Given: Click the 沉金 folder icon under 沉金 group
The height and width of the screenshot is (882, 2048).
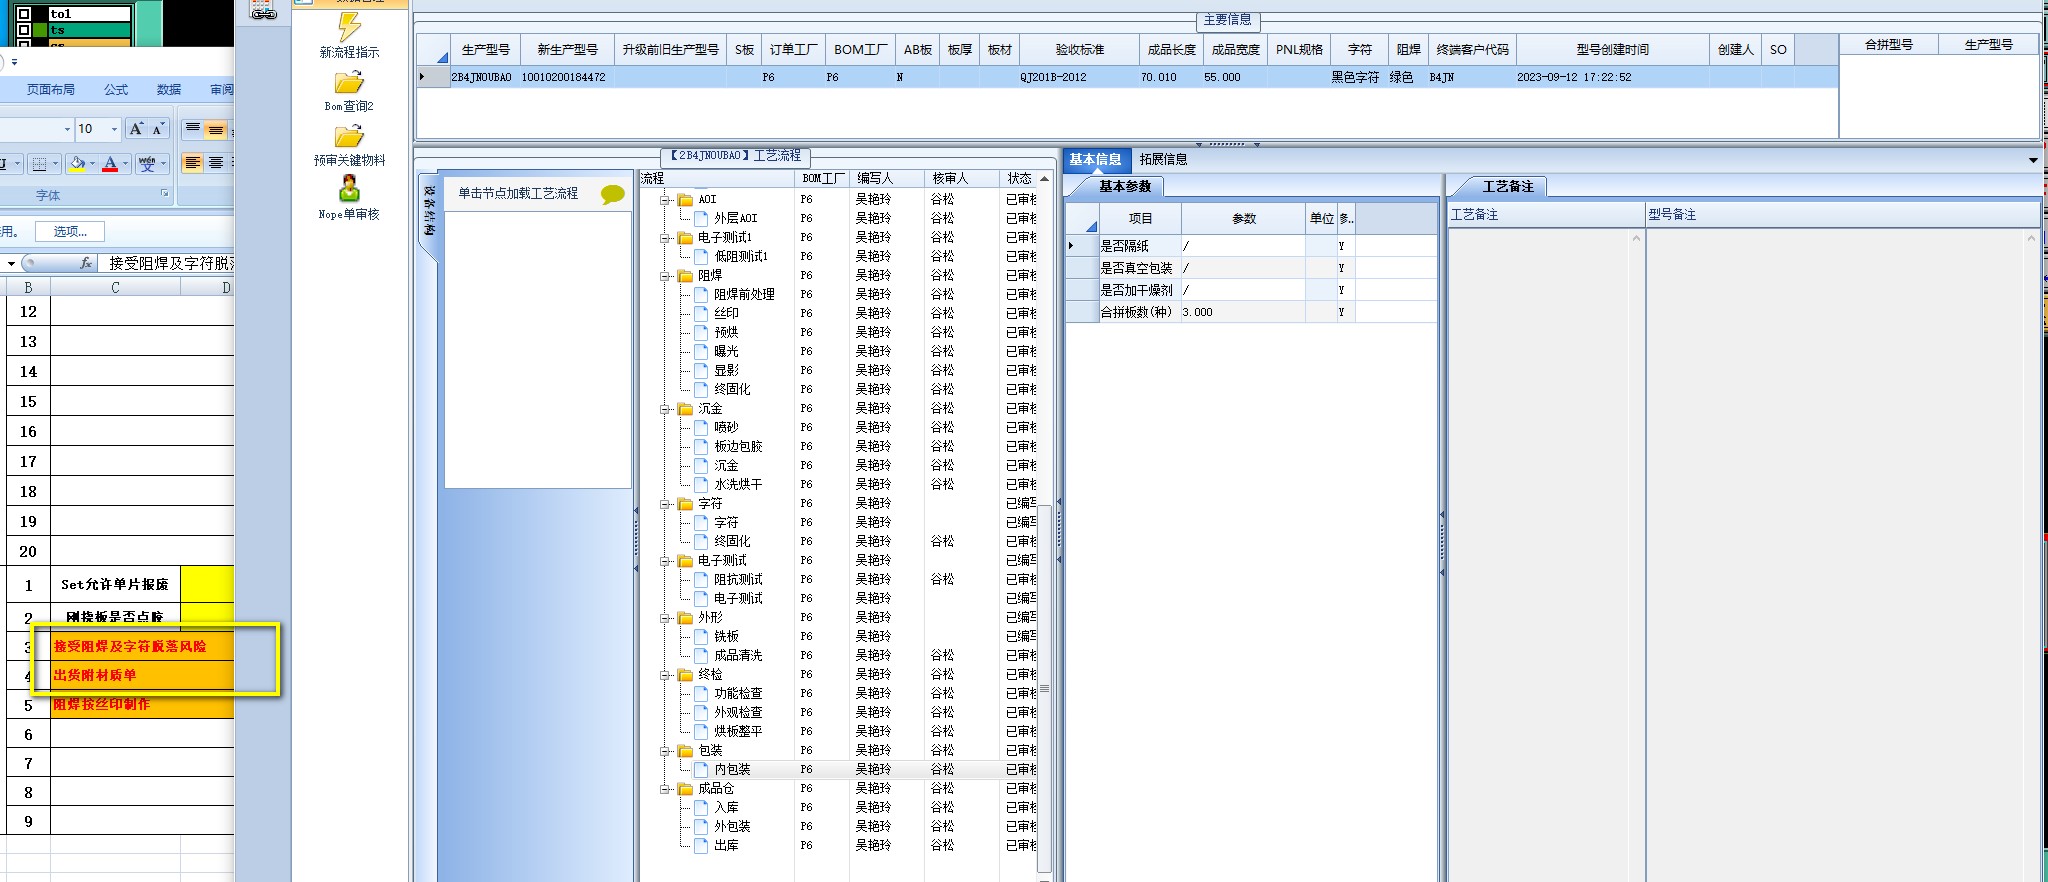Looking at the screenshot, I should coord(685,408).
